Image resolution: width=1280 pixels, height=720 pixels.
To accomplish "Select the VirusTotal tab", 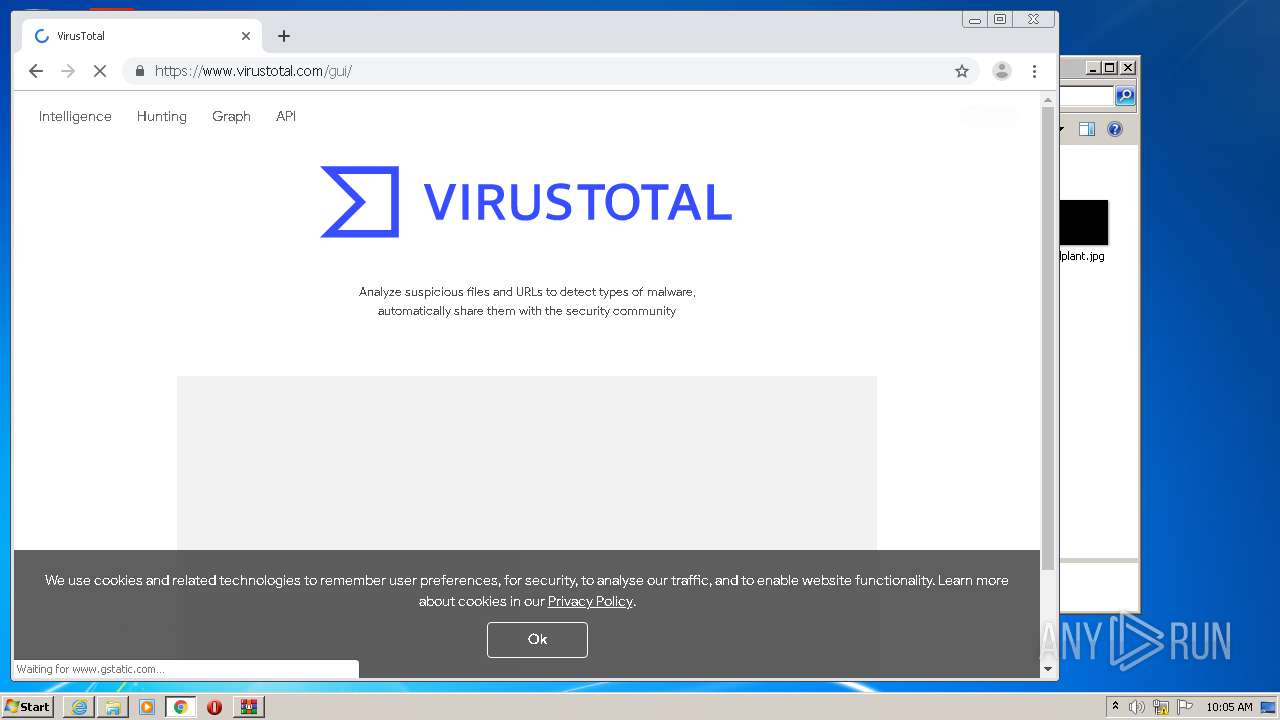I will tap(140, 36).
